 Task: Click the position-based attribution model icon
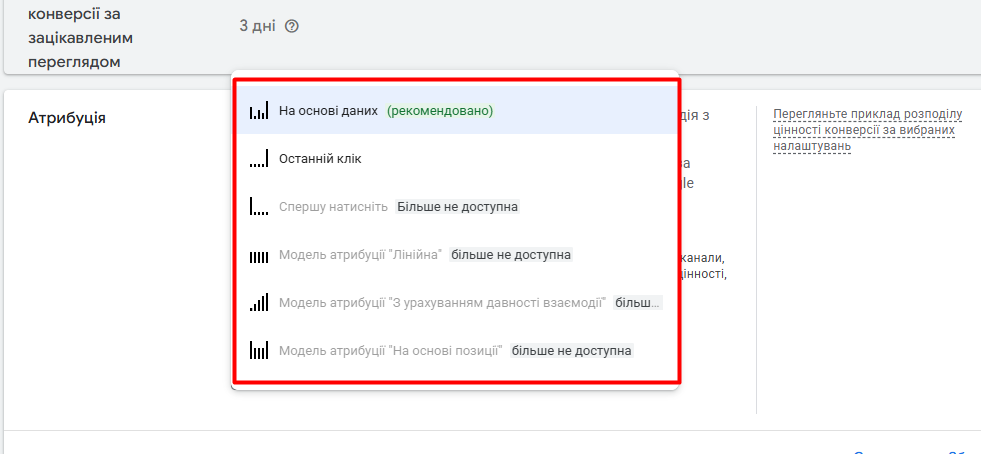pyautogui.click(x=259, y=351)
